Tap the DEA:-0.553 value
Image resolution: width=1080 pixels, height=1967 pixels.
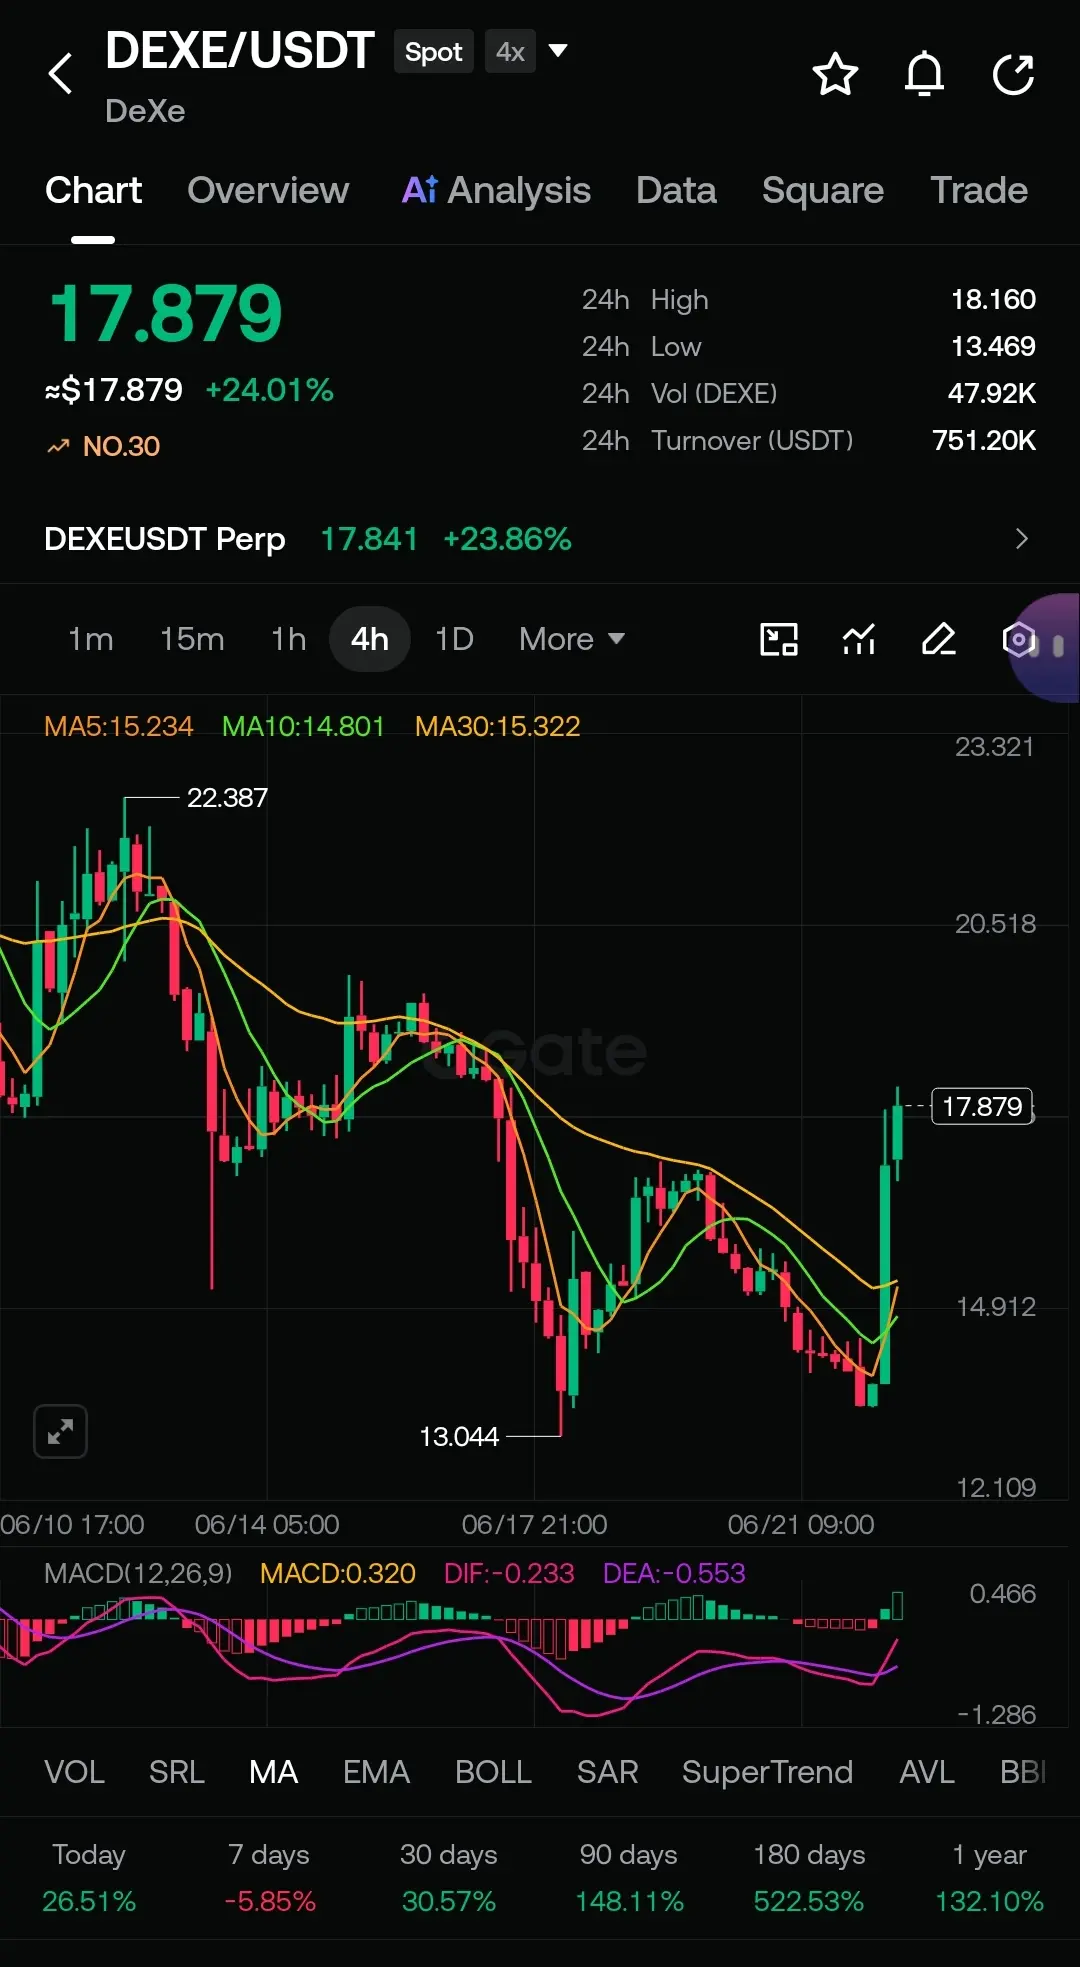tap(674, 1573)
